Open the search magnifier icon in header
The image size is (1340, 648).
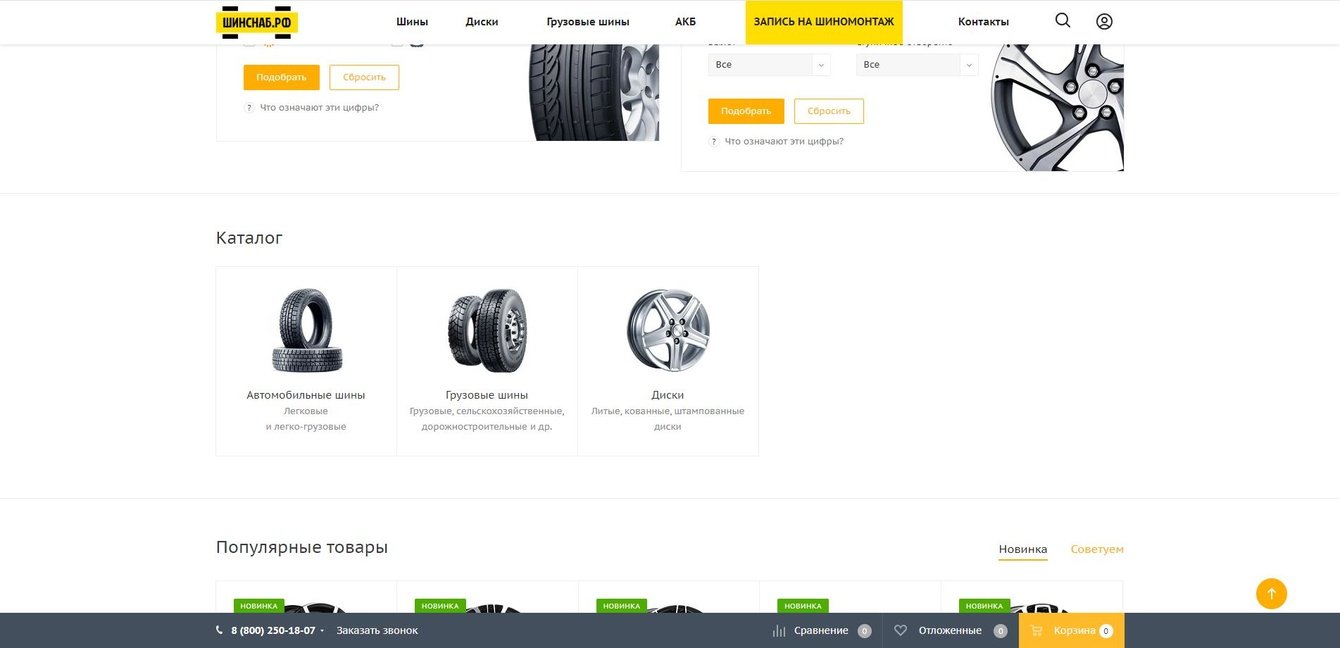click(x=1062, y=20)
